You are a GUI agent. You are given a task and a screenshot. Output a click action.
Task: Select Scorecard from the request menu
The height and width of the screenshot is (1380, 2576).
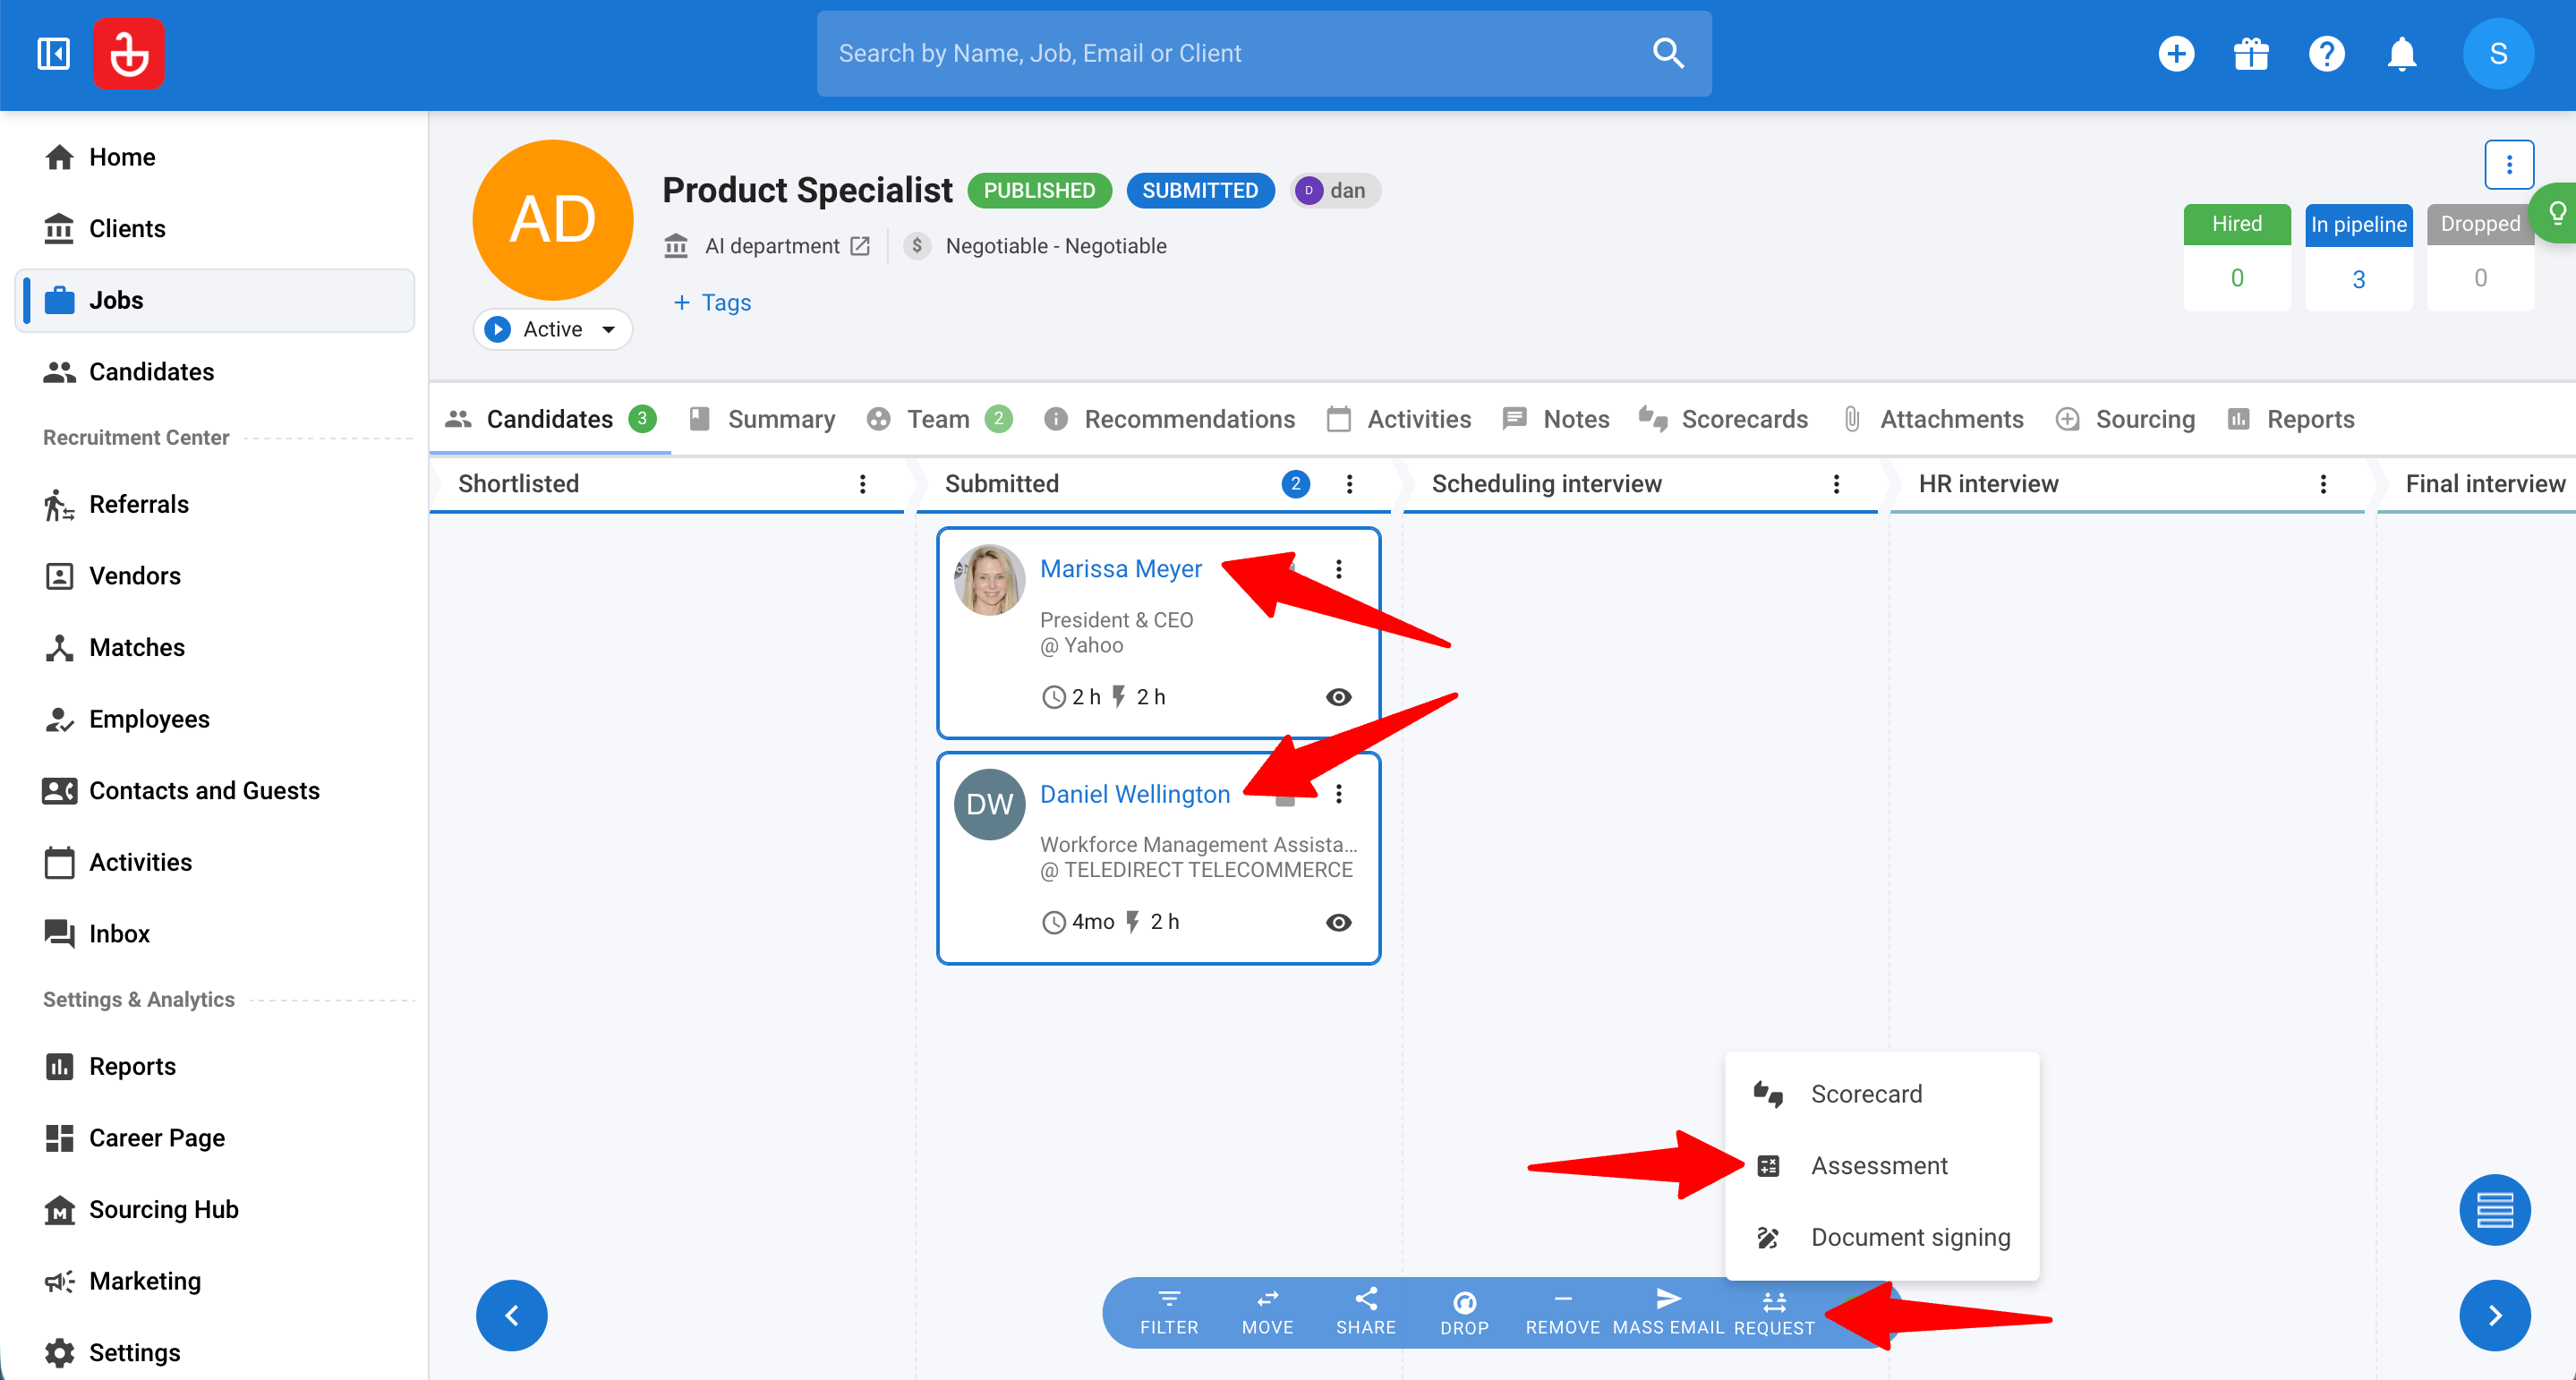click(x=1881, y=1094)
